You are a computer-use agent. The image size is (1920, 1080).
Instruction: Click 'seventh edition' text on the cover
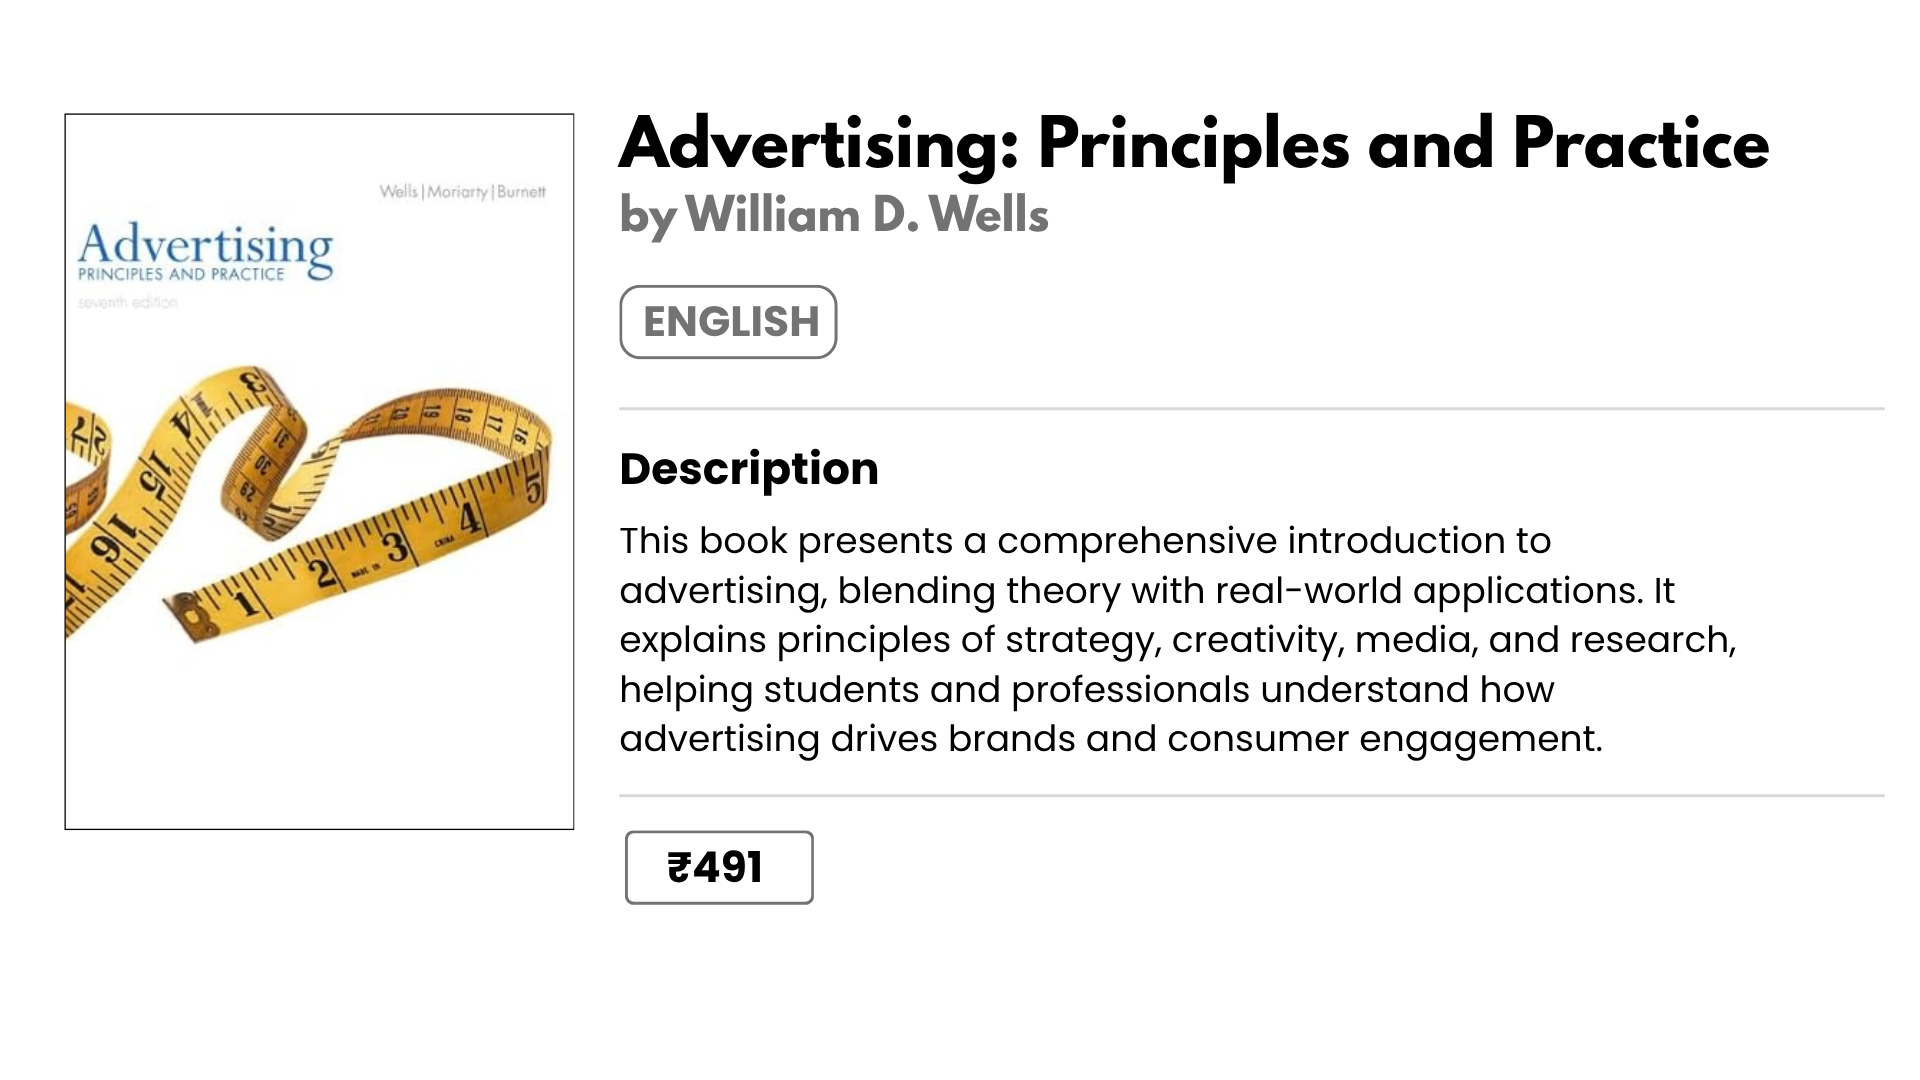coord(127,302)
